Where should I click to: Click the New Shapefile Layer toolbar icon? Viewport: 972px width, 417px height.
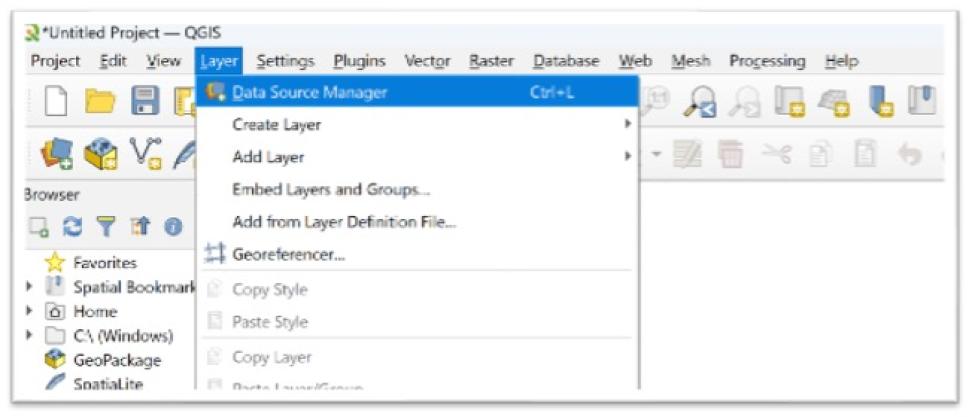coord(146,154)
